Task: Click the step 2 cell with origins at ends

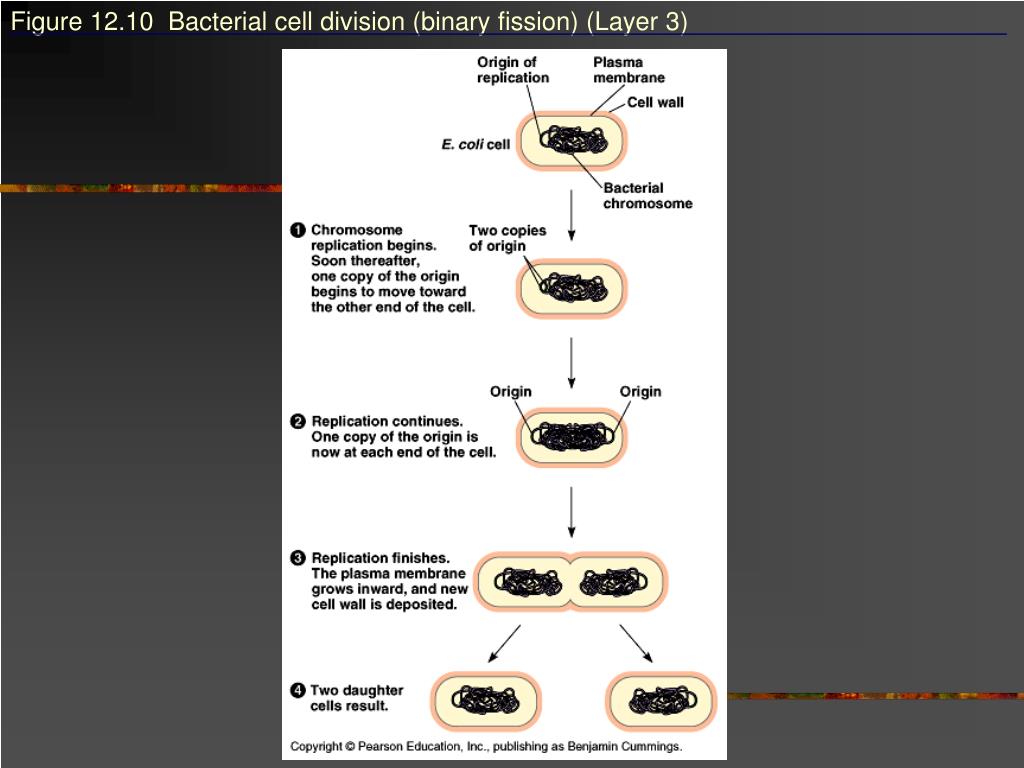Action: tap(571, 437)
